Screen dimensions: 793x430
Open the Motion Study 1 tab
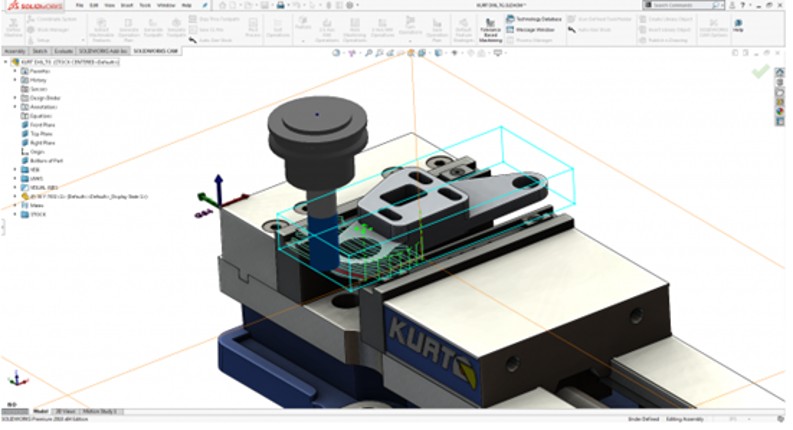[101, 411]
